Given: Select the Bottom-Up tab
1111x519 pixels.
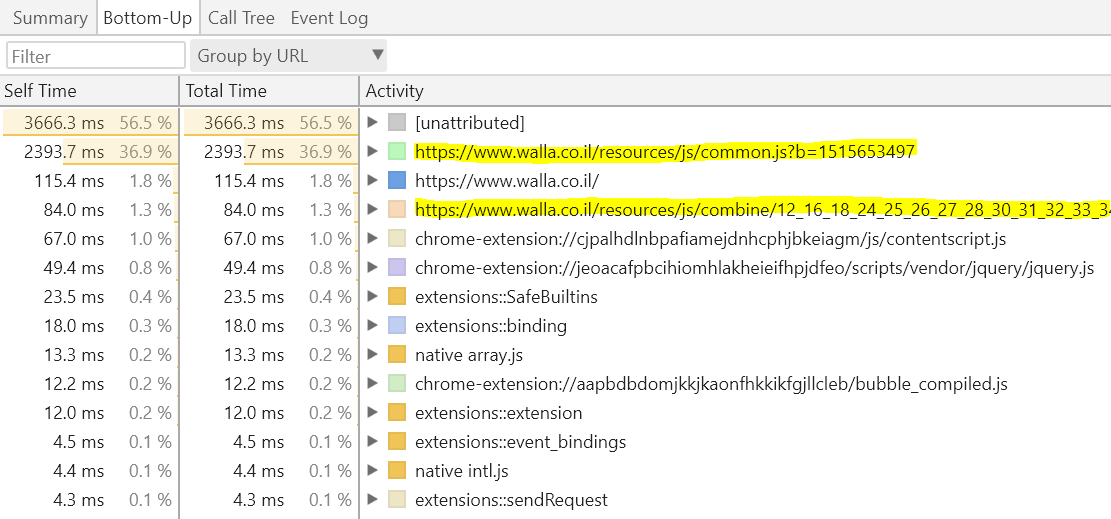Looking at the screenshot, I should coord(147,18).
